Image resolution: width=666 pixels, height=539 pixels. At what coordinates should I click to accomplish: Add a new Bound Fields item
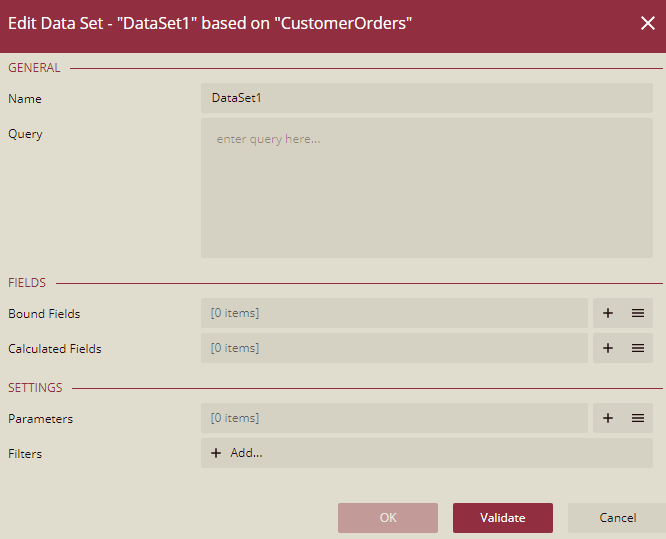click(608, 313)
